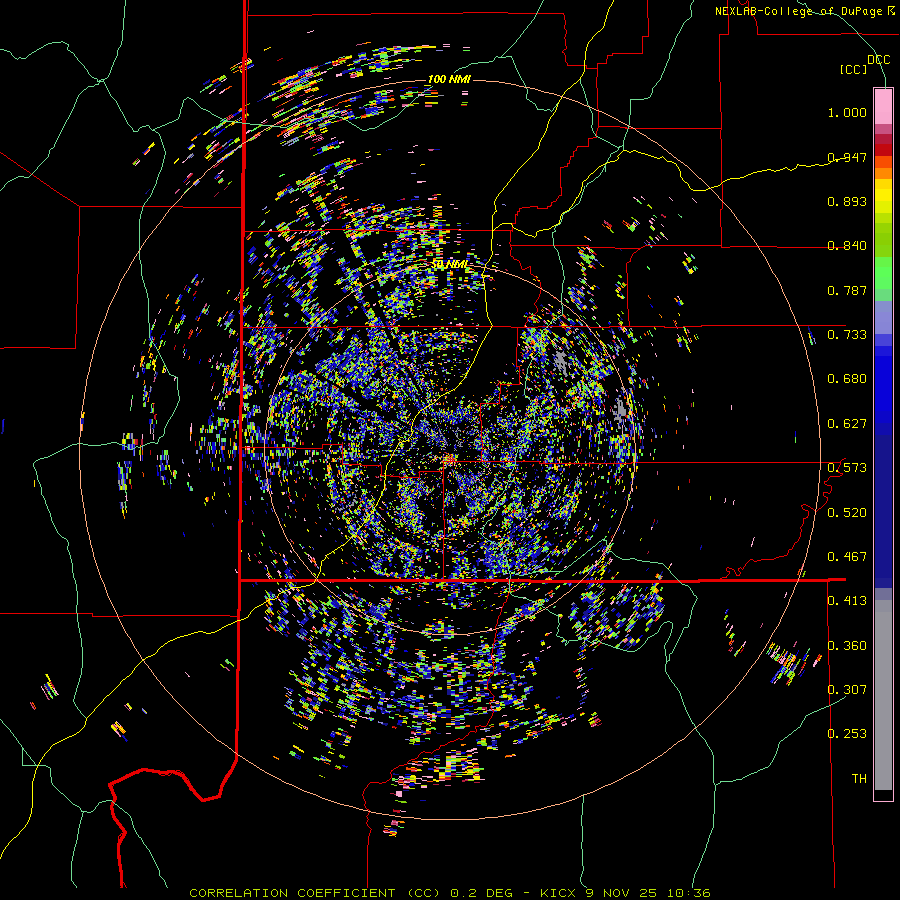Viewport: 900px width, 900px height.
Task: Click the 10:36 timestamp in caption
Action: tap(689, 893)
